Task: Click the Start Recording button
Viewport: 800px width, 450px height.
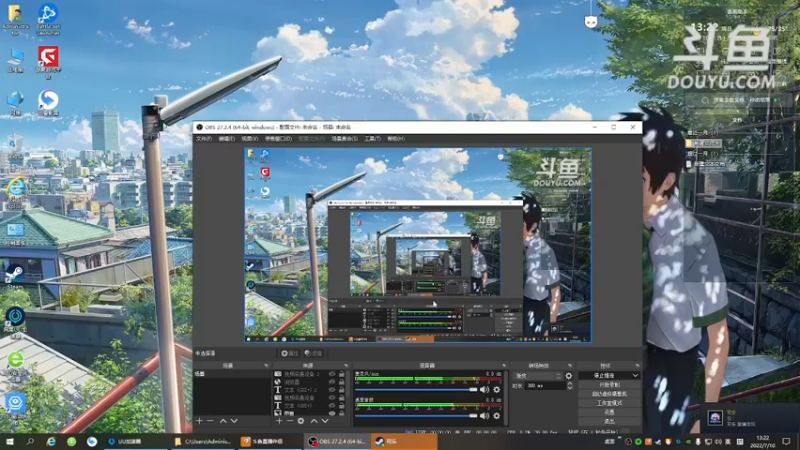Action: (x=609, y=385)
